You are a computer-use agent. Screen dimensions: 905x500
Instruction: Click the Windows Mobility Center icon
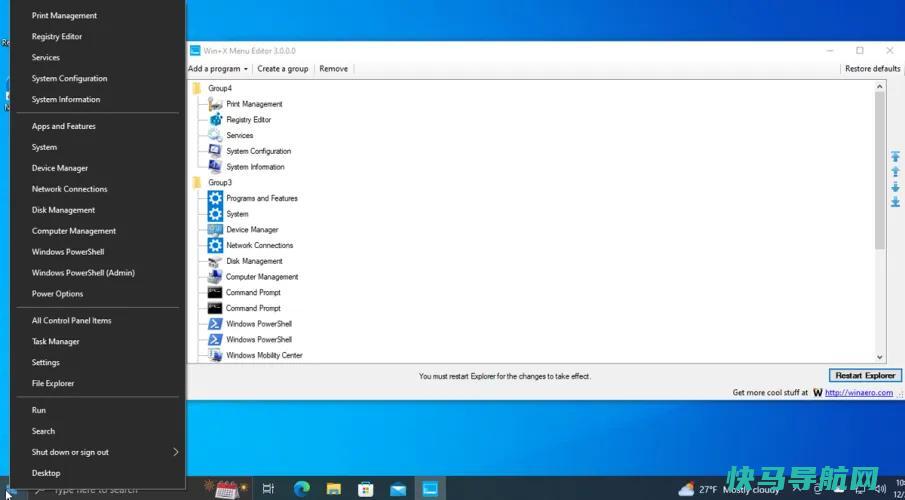click(215, 355)
